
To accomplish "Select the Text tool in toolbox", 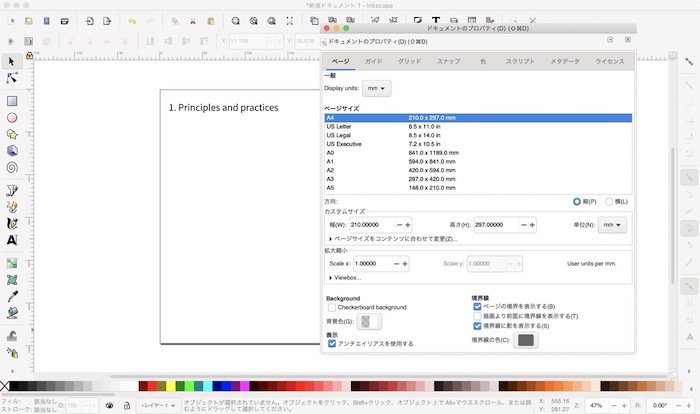I will [12, 240].
